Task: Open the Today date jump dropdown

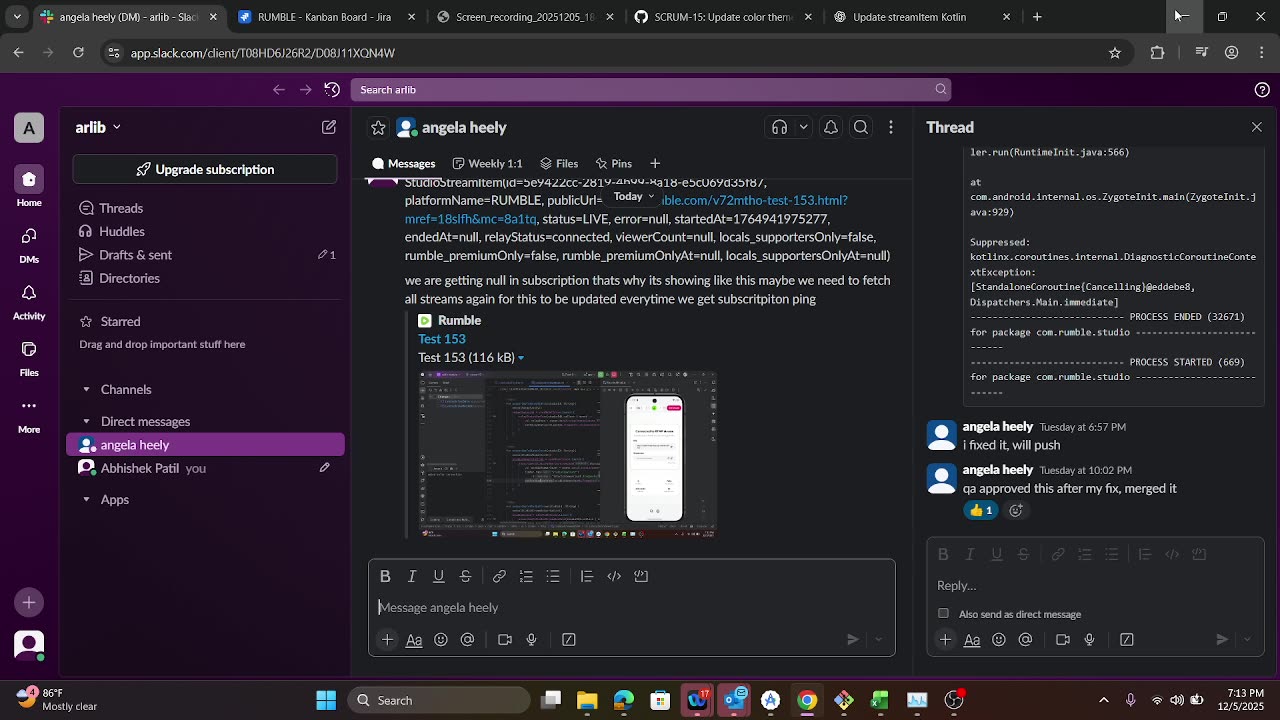Action: point(634,196)
